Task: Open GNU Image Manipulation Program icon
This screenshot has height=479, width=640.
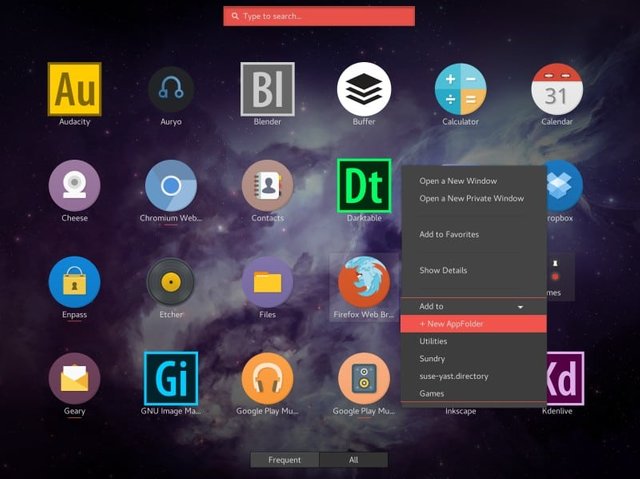Action: point(171,378)
